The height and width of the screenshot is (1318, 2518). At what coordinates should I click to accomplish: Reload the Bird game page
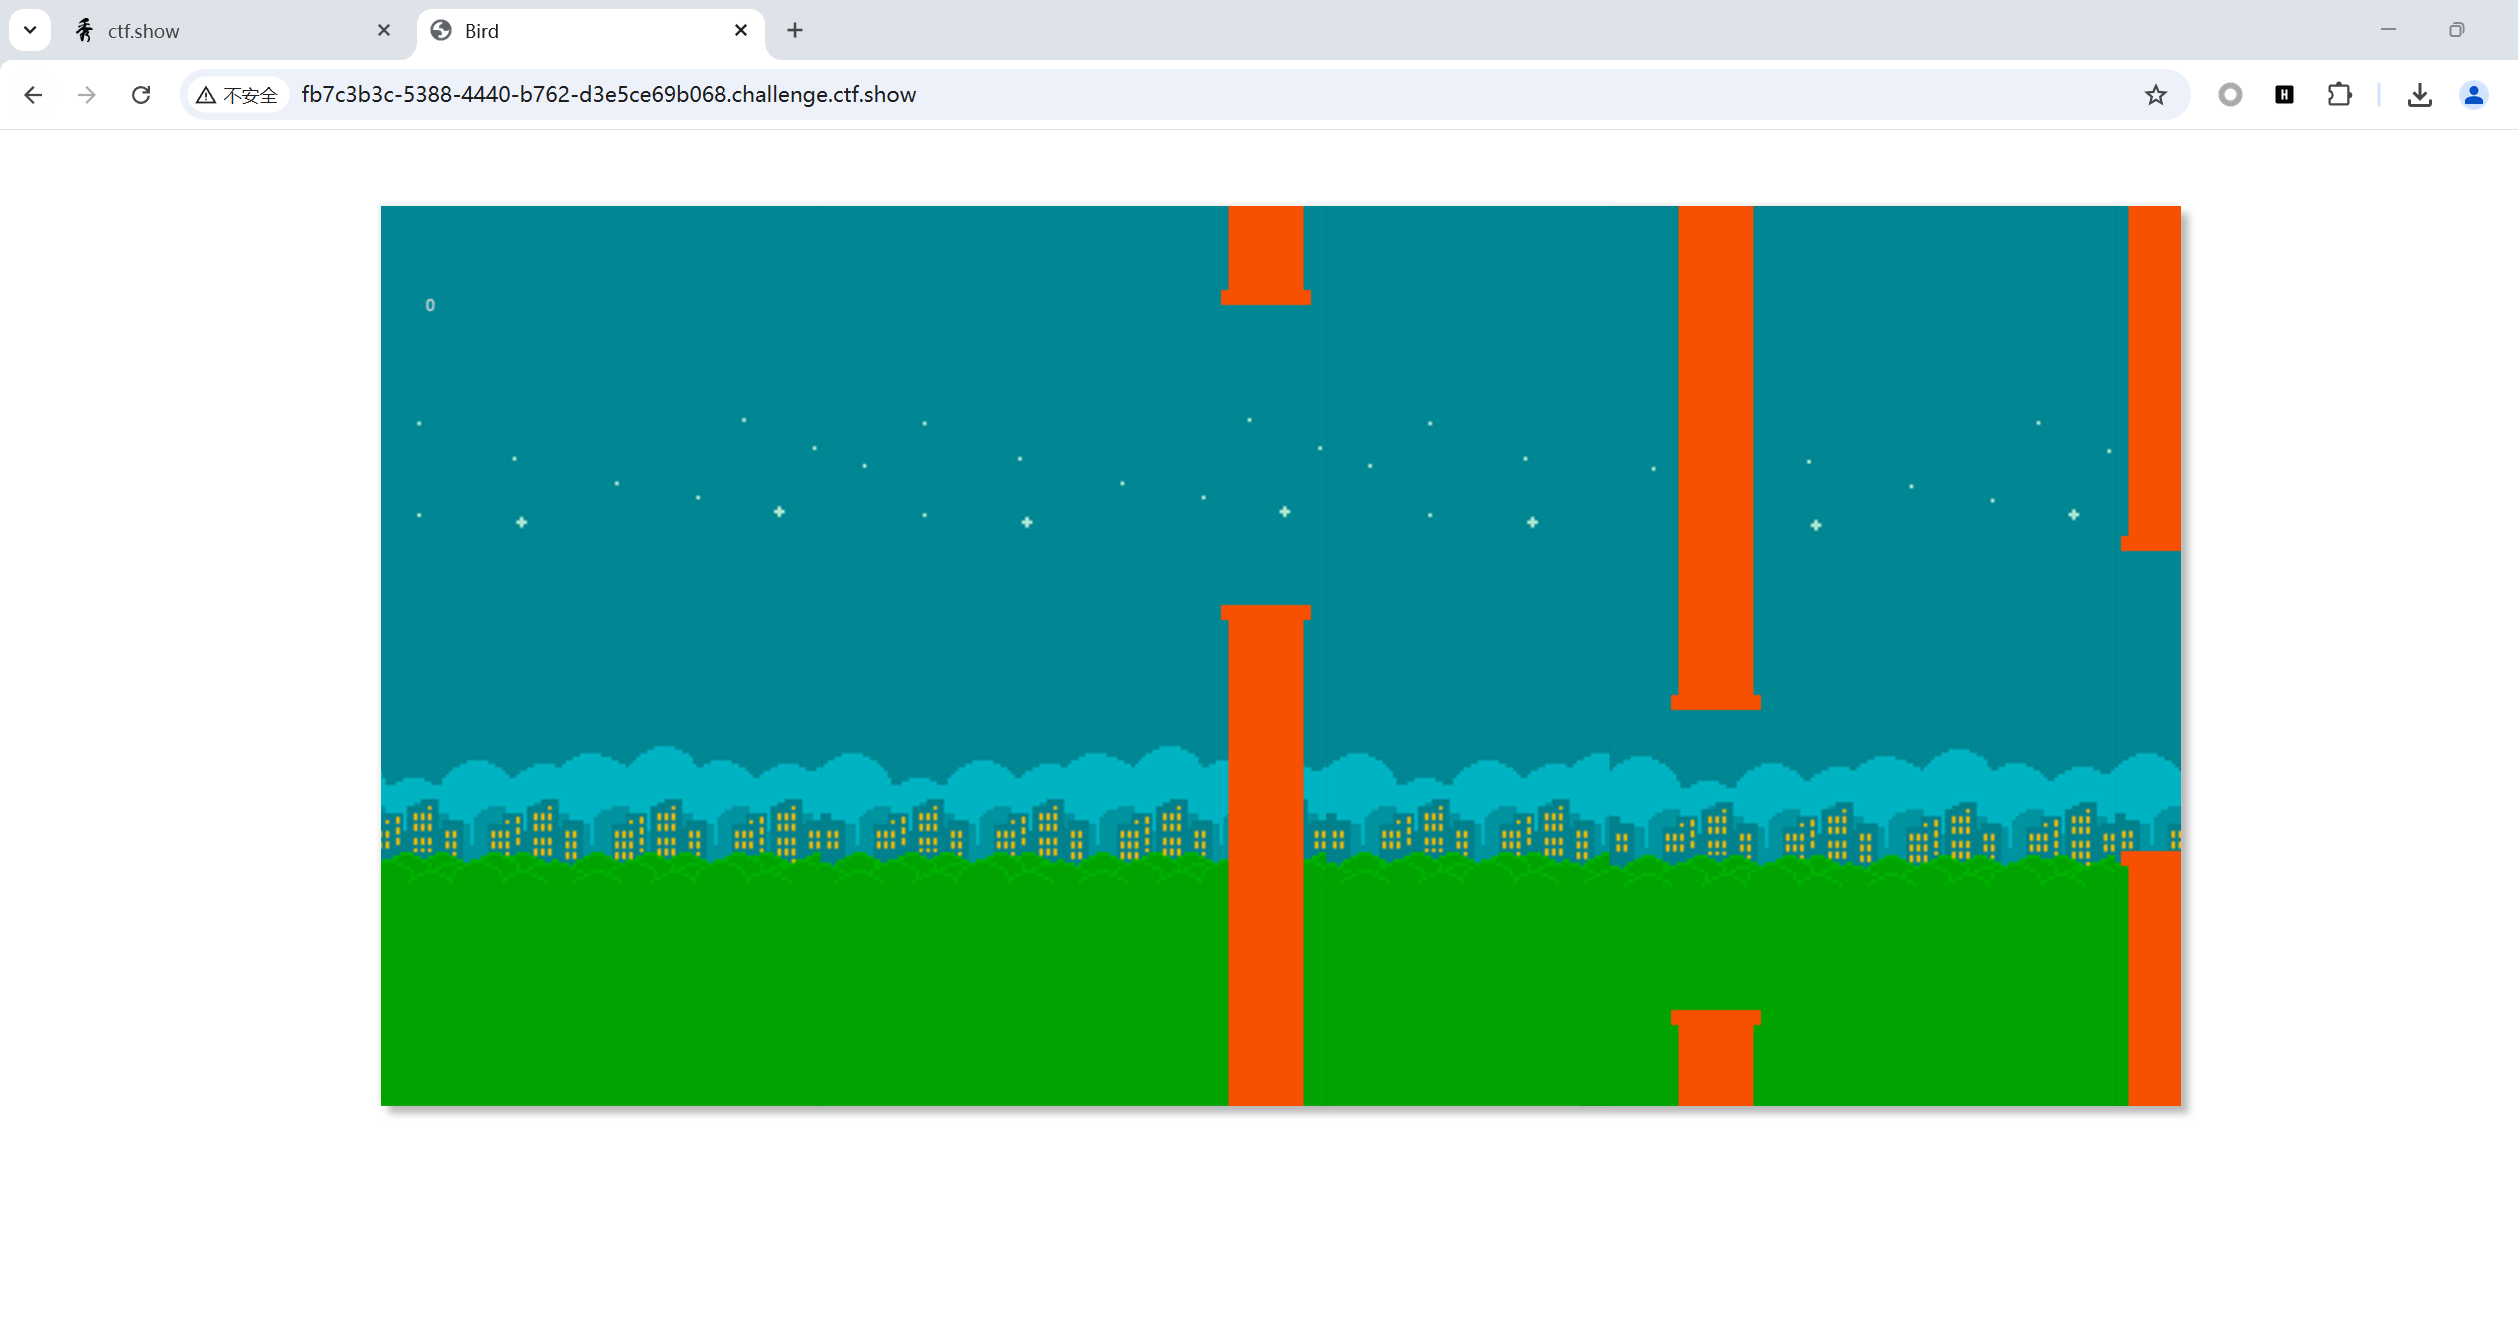[141, 95]
